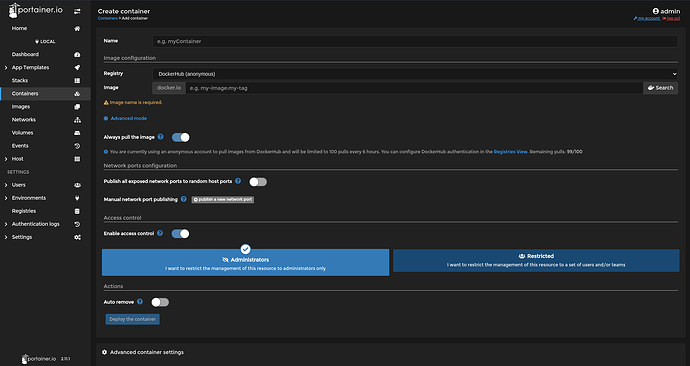Click the App Templates rocket icon

[77, 67]
